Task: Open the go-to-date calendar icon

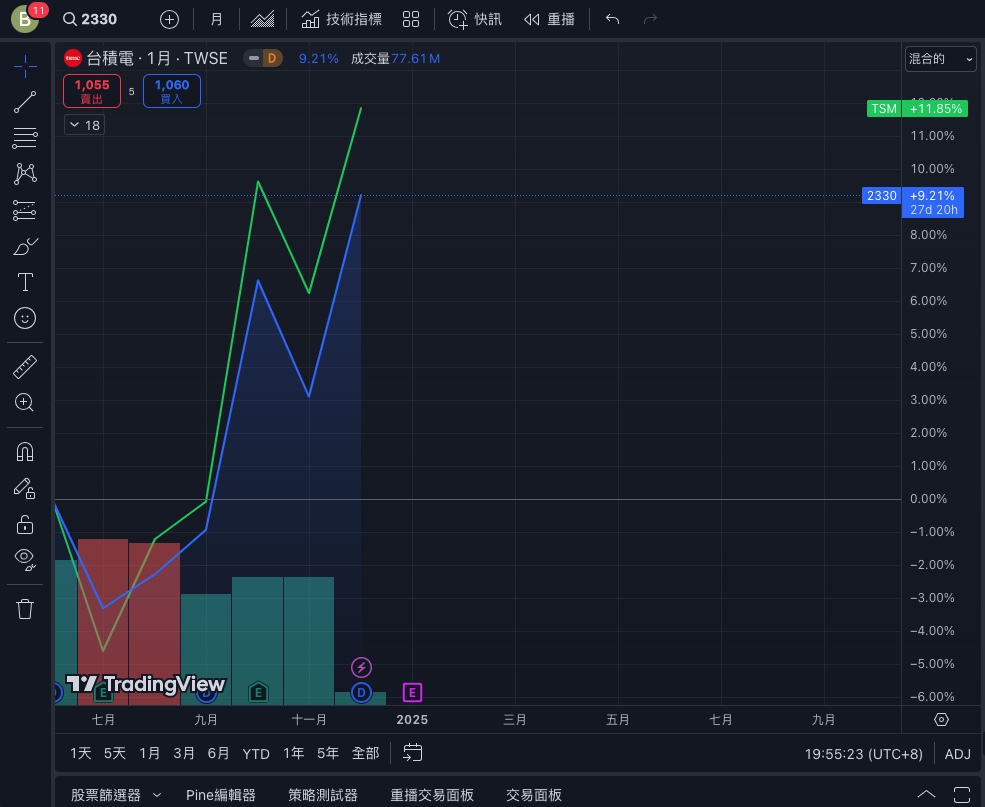Action: point(413,752)
